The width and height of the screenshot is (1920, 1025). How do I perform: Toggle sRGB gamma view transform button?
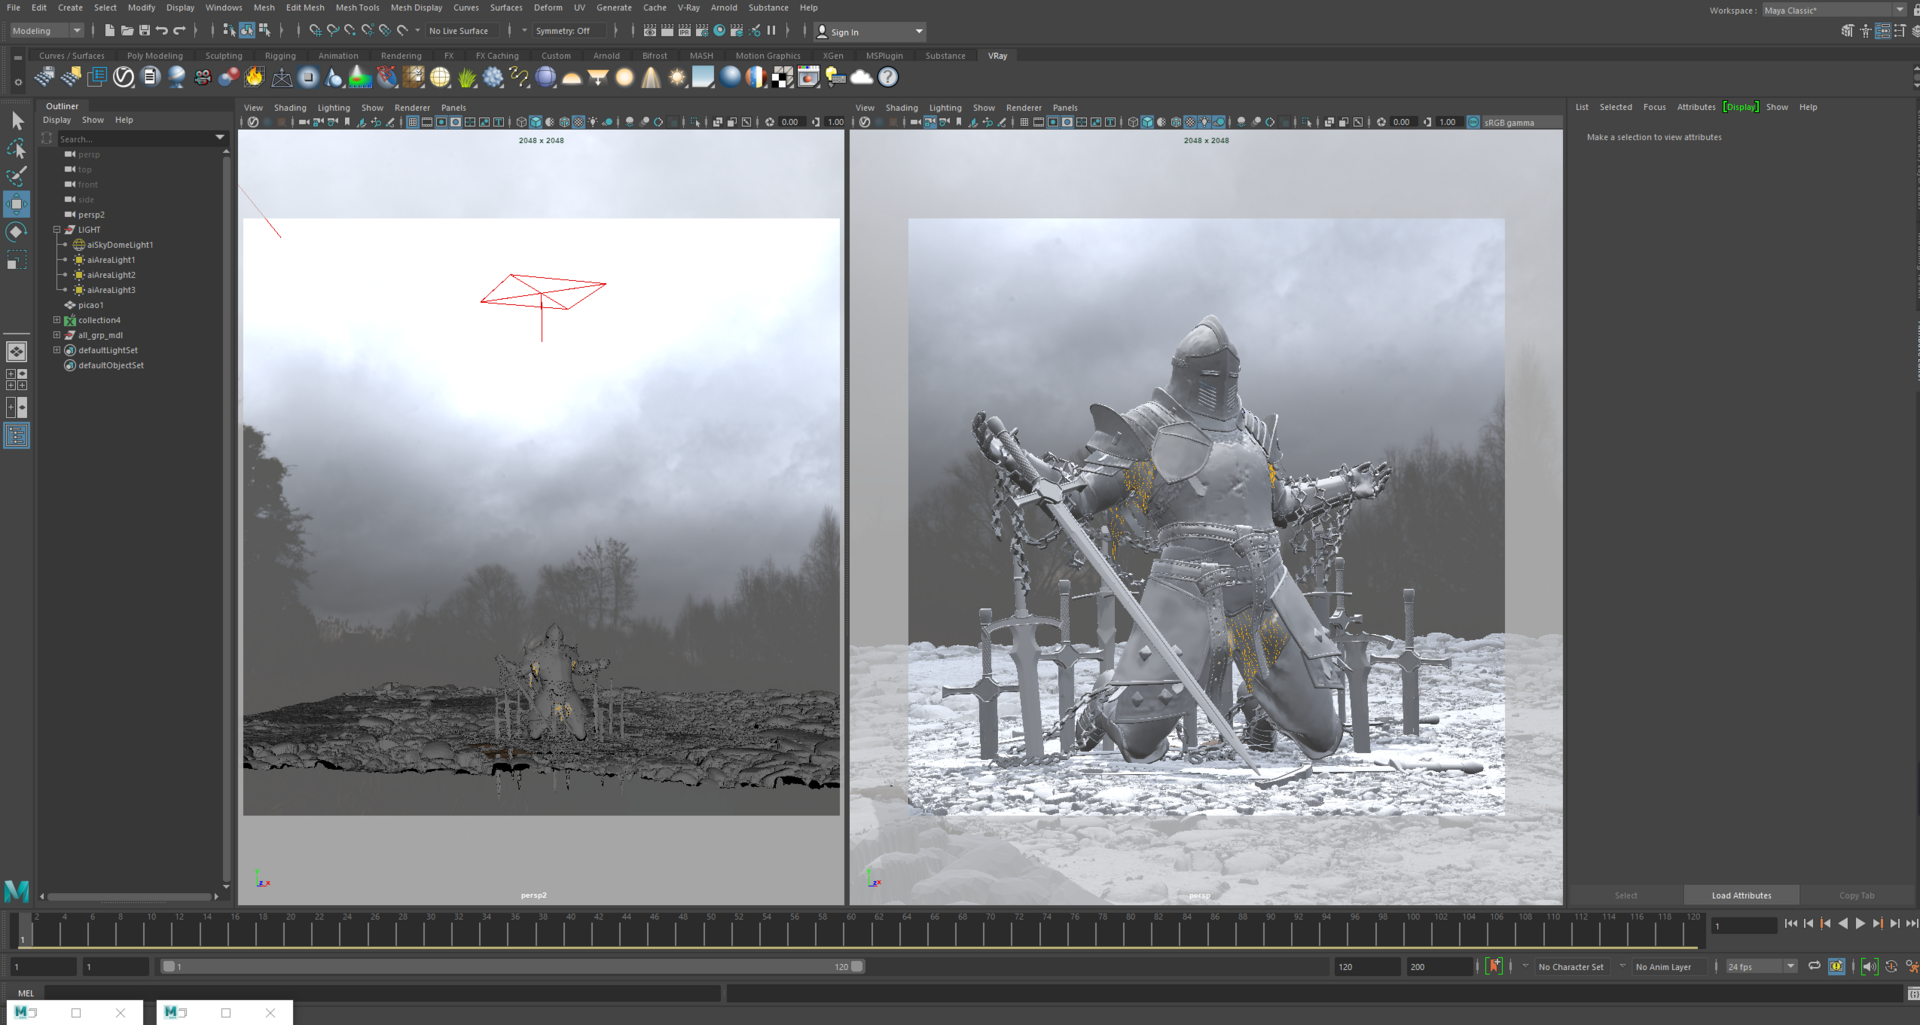point(1473,122)
